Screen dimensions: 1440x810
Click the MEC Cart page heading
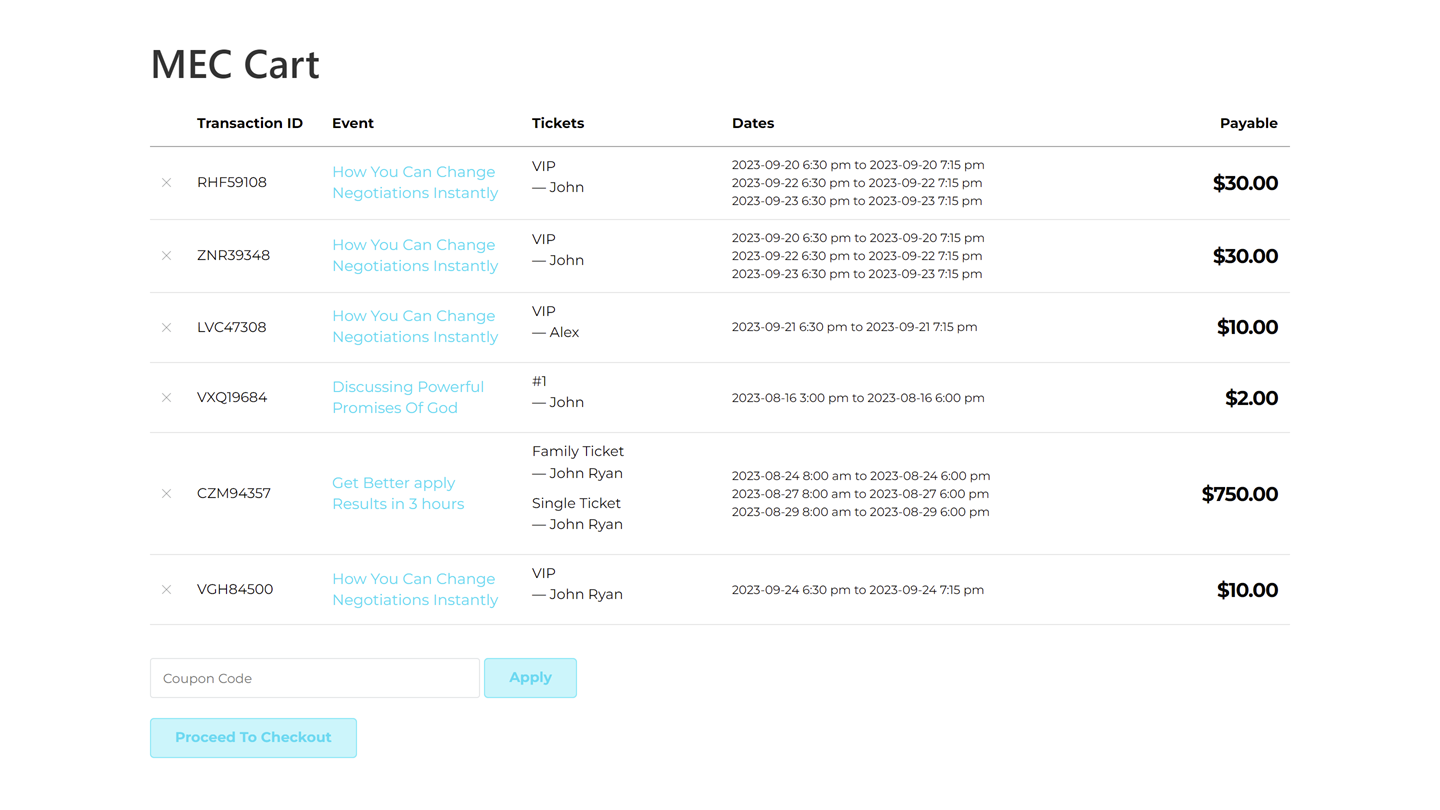(x=235, y=64)
